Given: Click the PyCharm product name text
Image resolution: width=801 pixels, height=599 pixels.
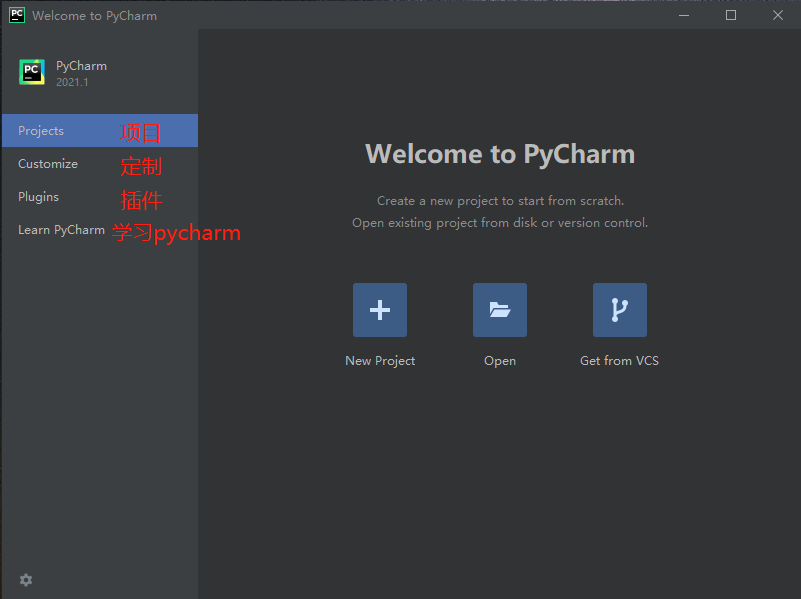Looking at the screenshot, I should coord(81,66).
